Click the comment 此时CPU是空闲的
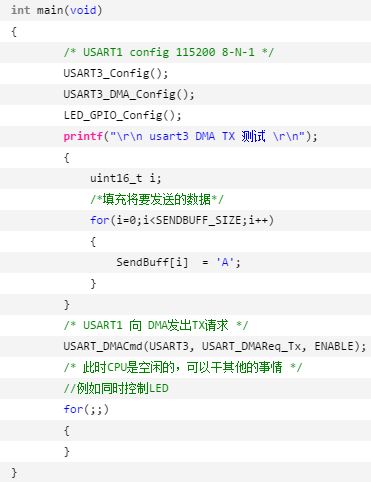 [x=183, y=367]
